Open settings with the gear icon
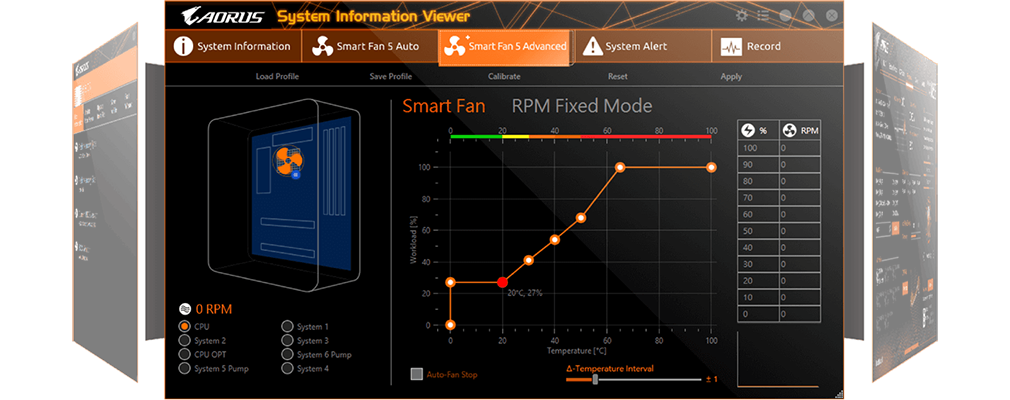 tap(742, 15)
